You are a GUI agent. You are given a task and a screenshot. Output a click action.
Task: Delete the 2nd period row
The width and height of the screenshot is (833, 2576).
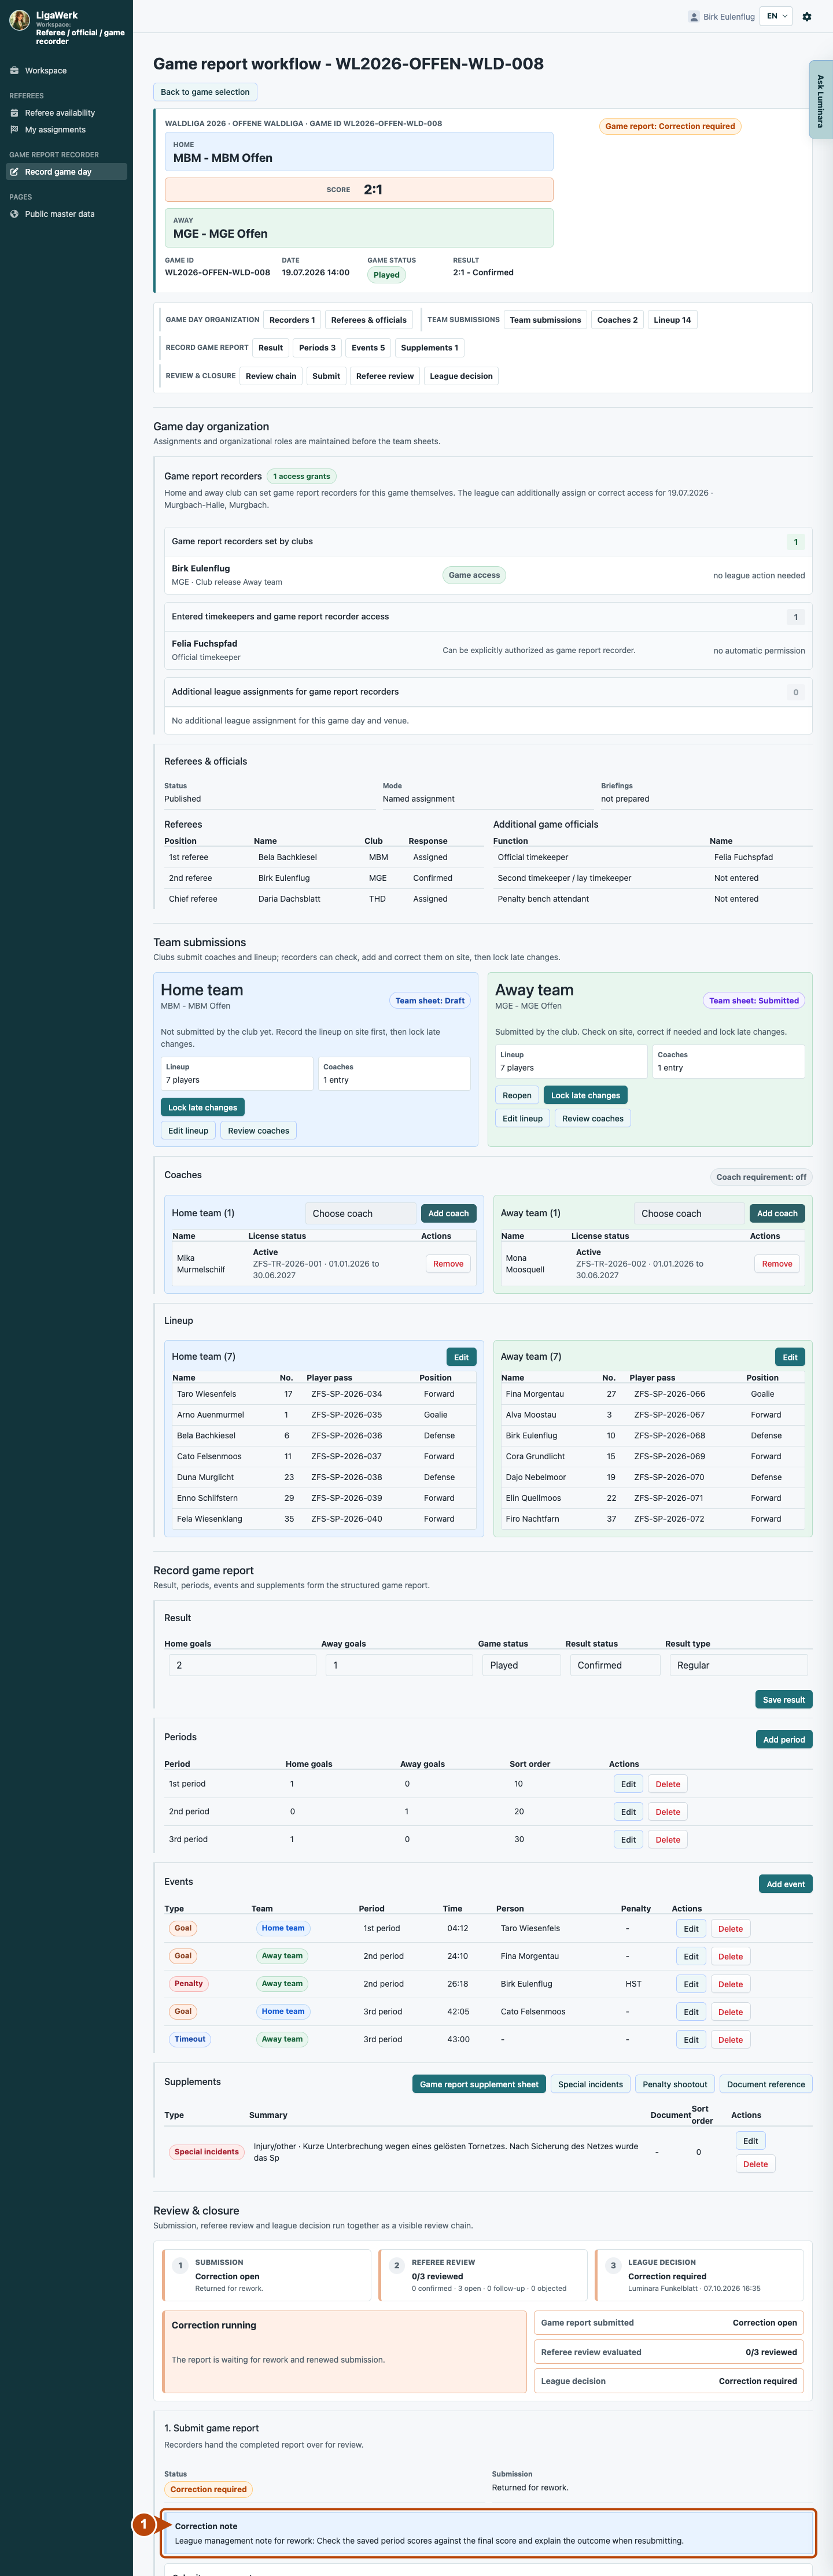point(668,1812)
